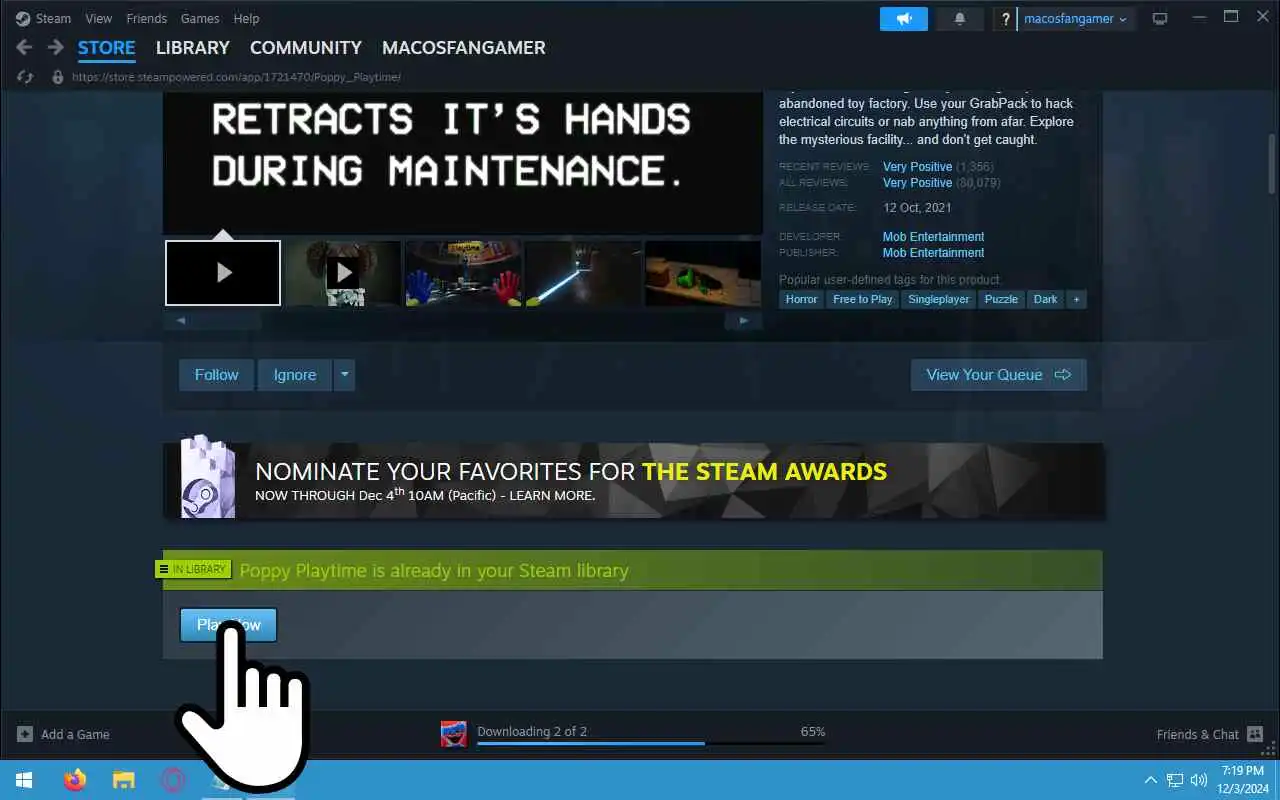
Task: Open the Friends menu
Action: pos(147,19)
